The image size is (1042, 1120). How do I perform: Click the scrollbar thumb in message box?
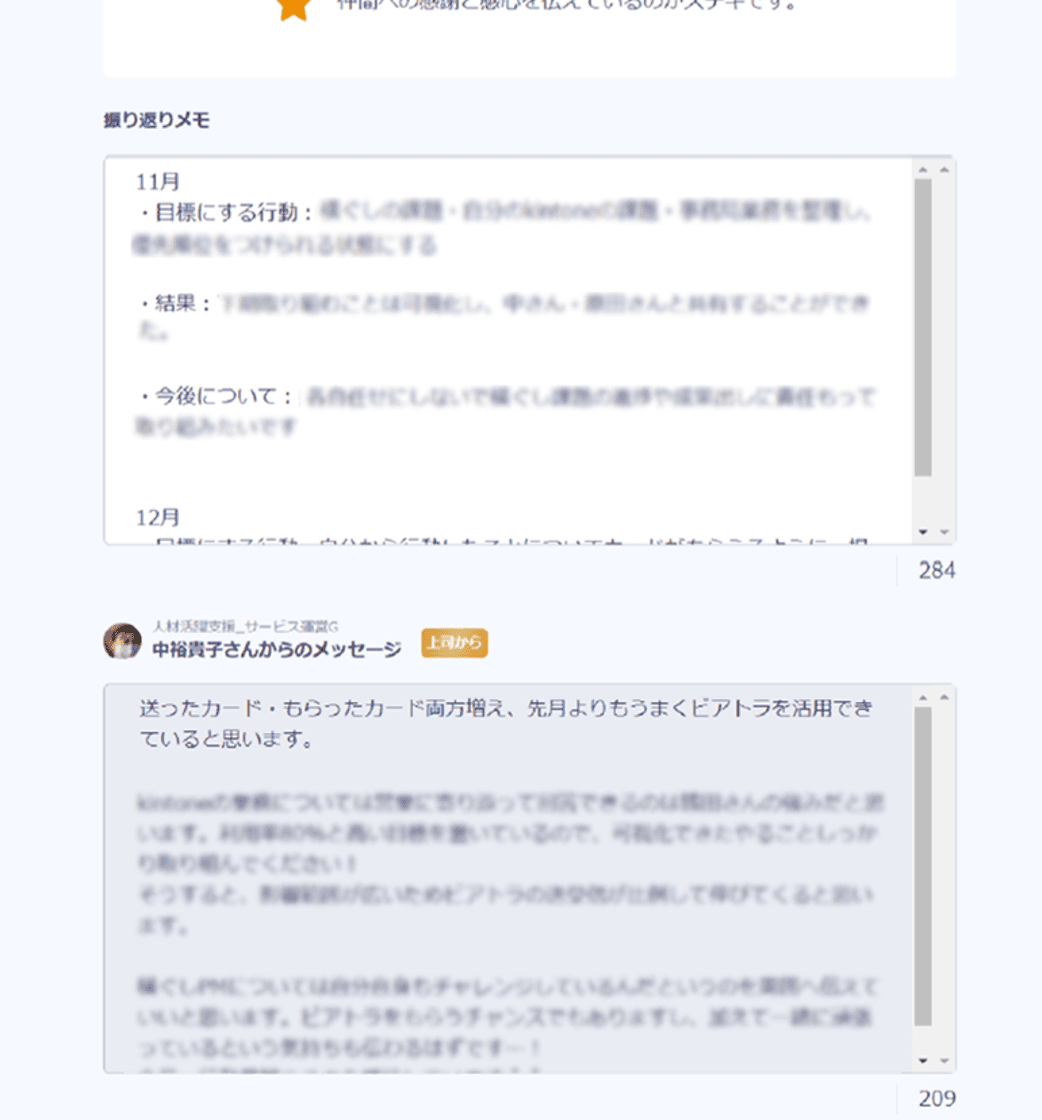point(923,866)
